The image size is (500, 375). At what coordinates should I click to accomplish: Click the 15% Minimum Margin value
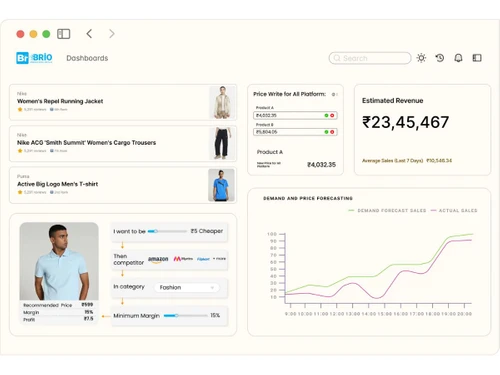tap(215, 315)
